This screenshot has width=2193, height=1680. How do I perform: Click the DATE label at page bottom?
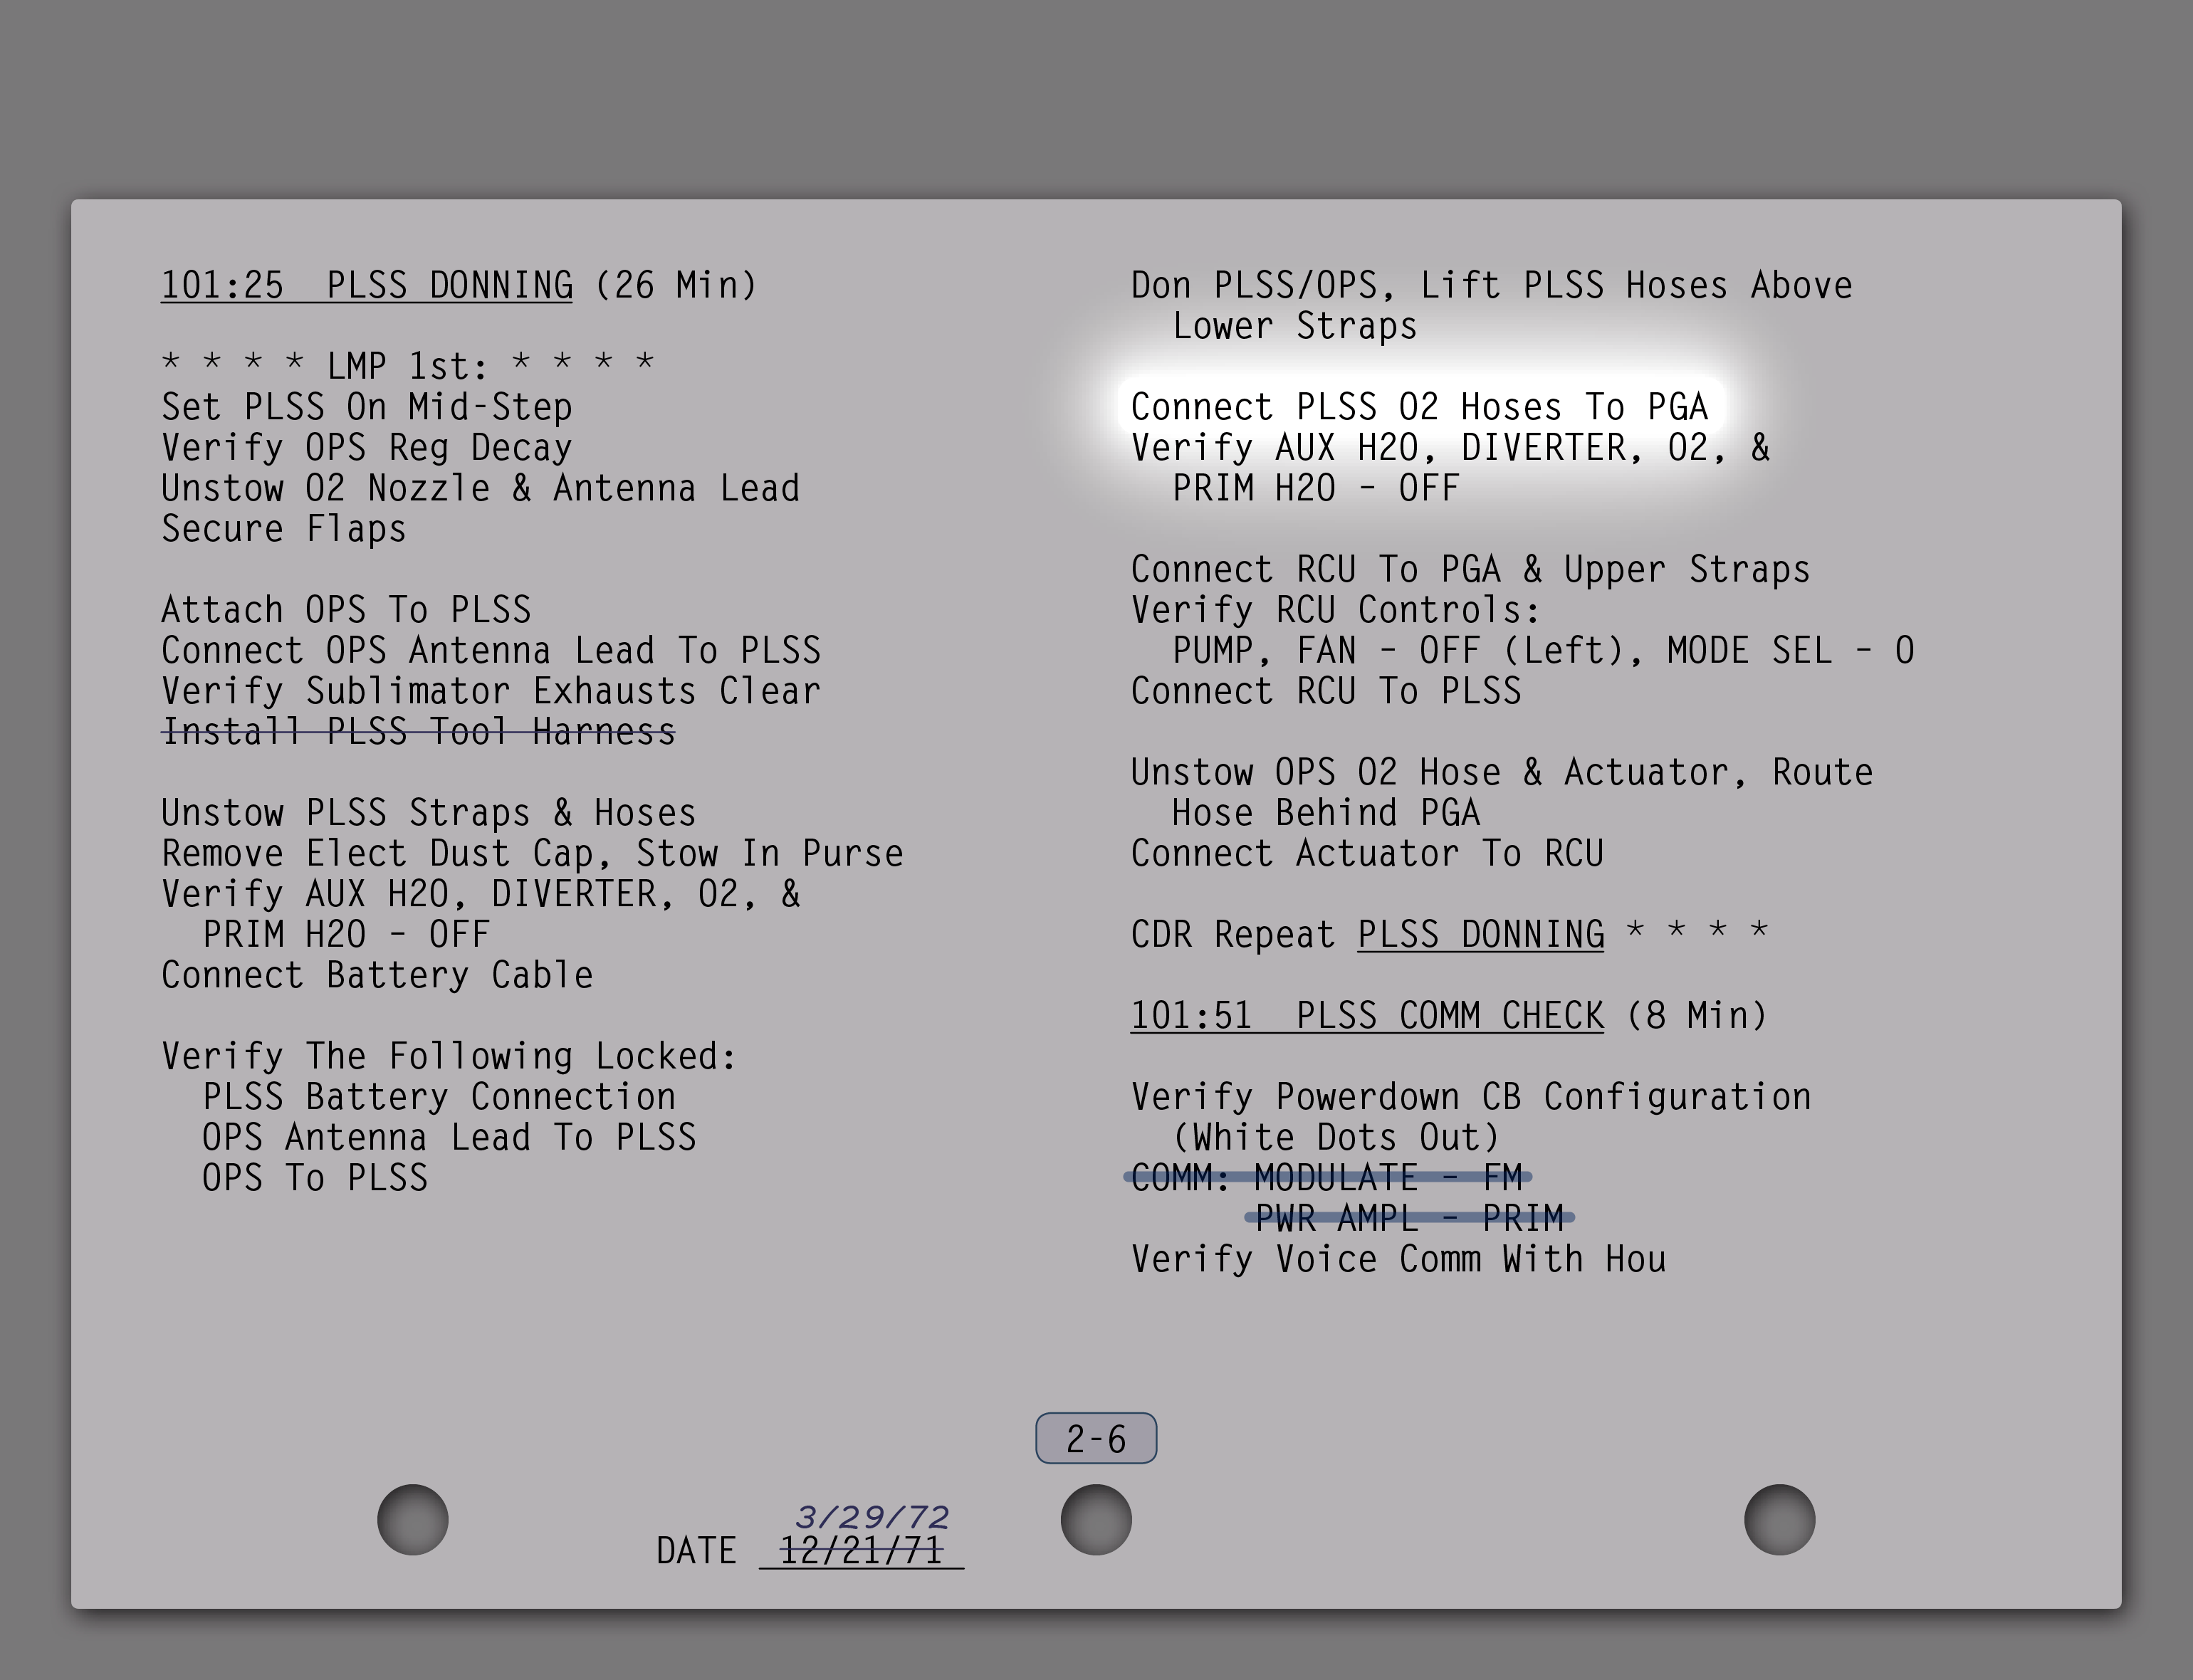tap(696, 1551)
